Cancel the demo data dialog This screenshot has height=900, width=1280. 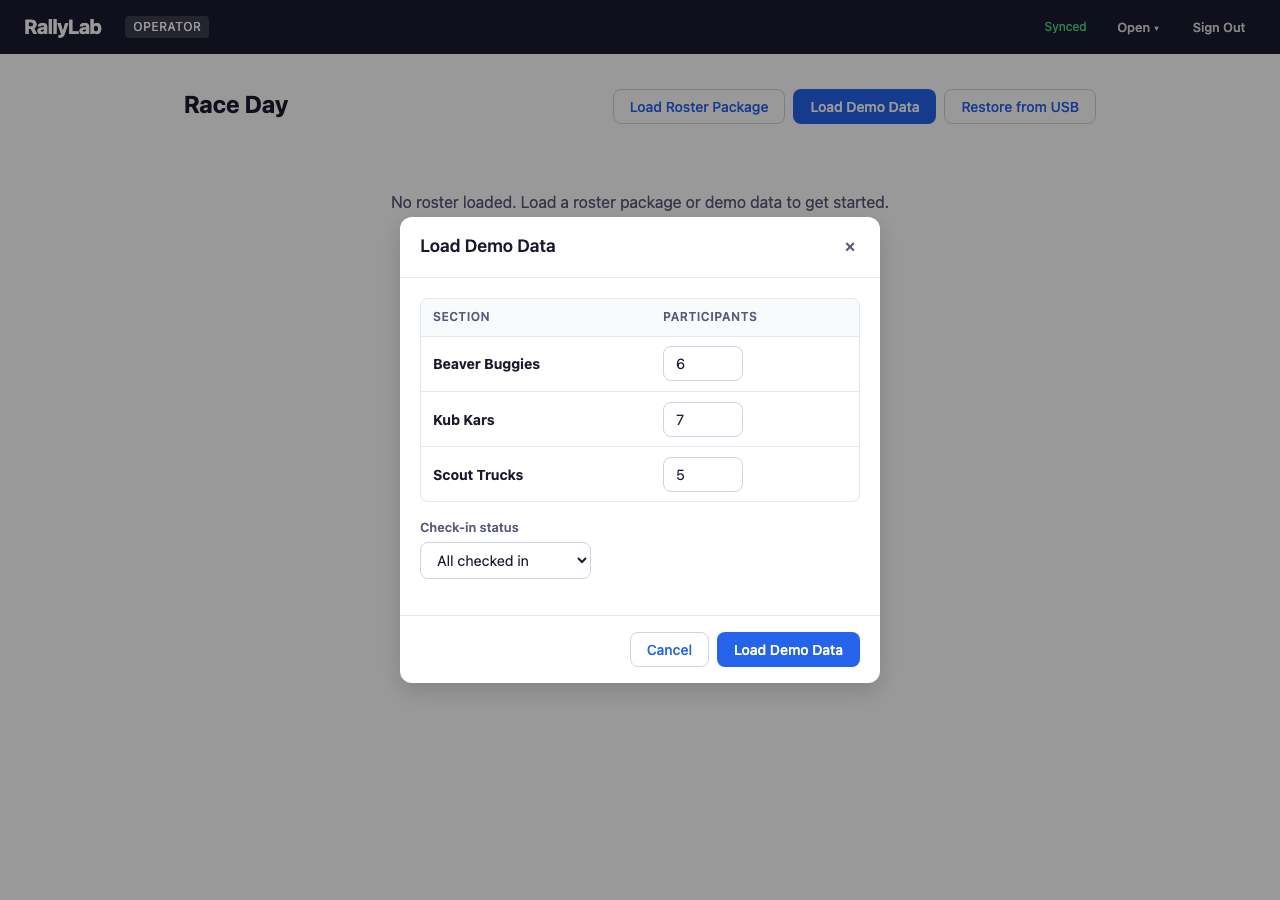click(668, 649)
